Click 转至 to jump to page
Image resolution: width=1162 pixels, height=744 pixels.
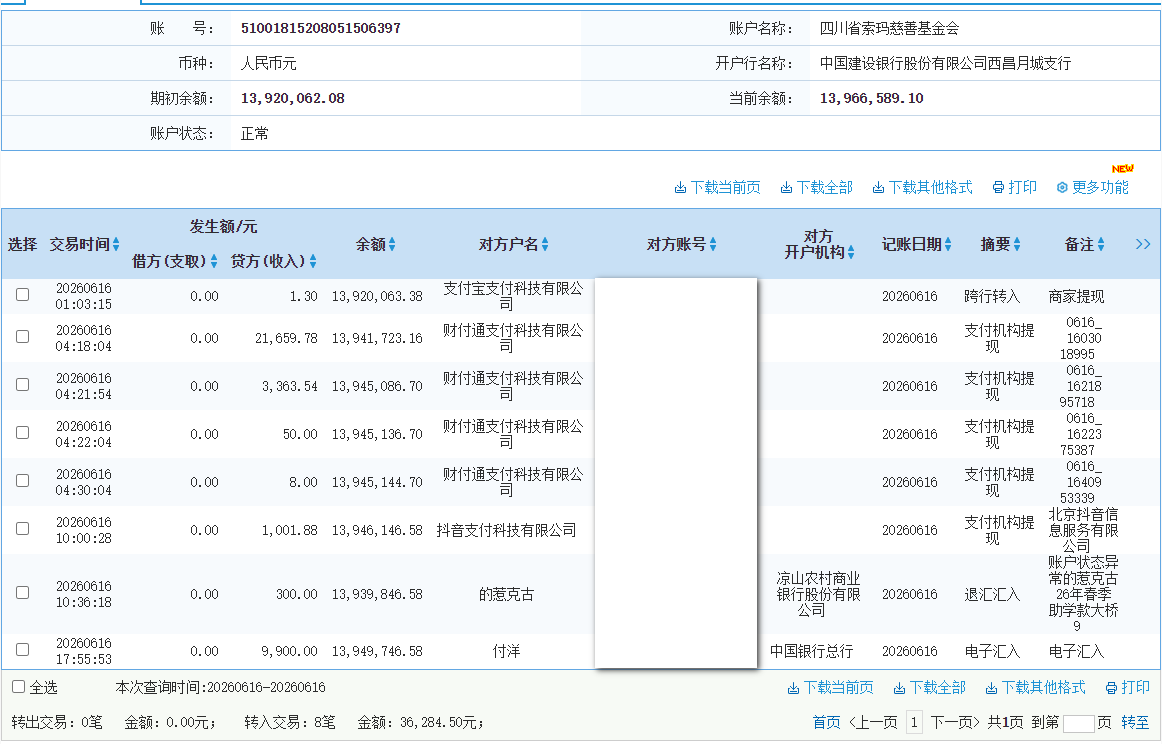click(x=1135, y=723)
